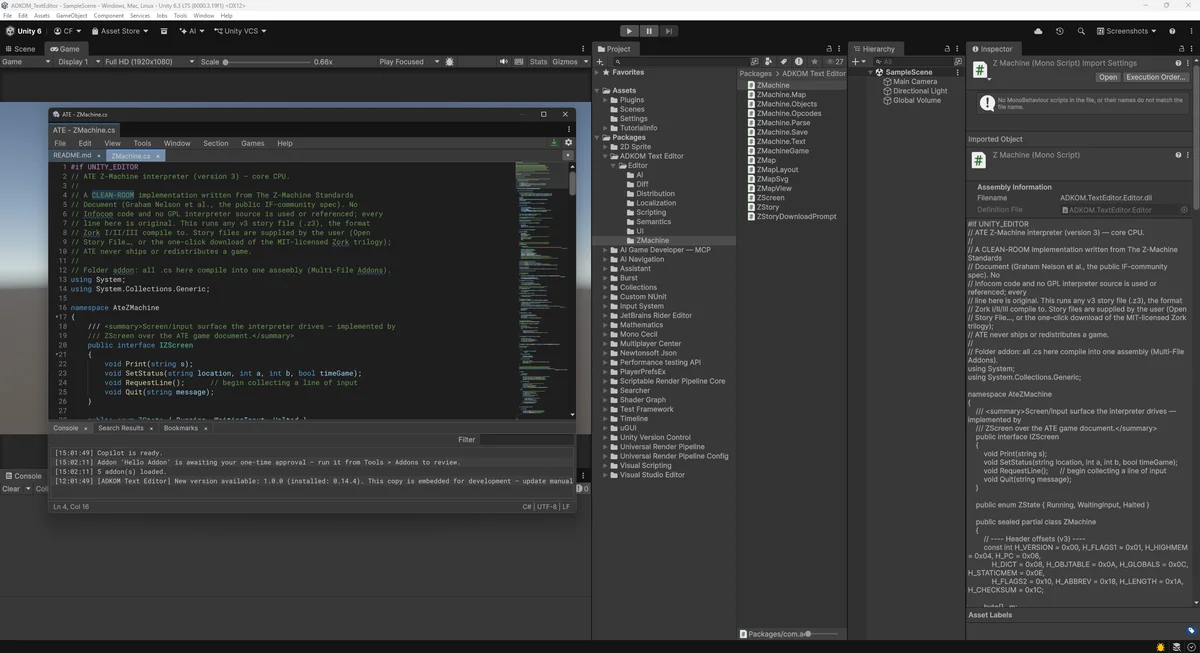Open the Unity VCS dropdown
Viewport: 1200px width, 653px height.
pos(241,31)
